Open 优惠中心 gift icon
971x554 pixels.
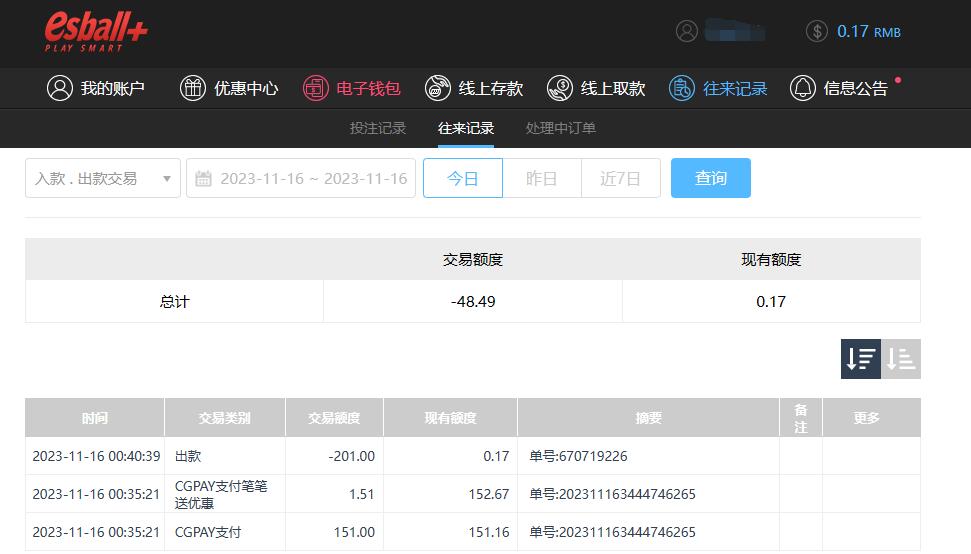pos(192,88)
